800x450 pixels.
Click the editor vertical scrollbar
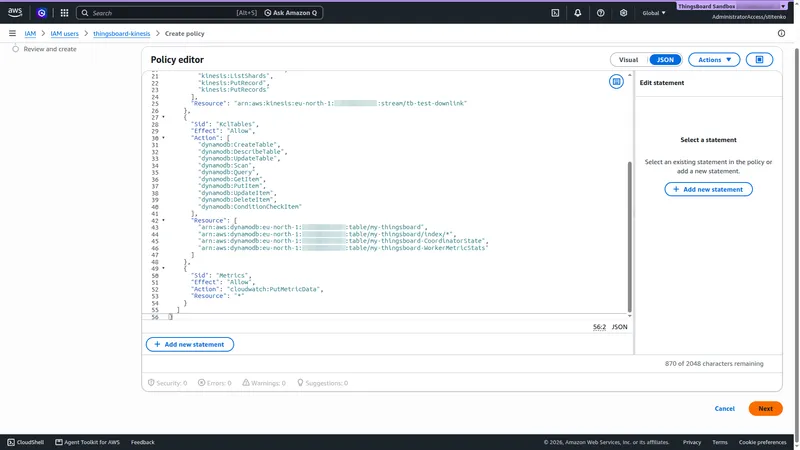(x=629, y=237)
